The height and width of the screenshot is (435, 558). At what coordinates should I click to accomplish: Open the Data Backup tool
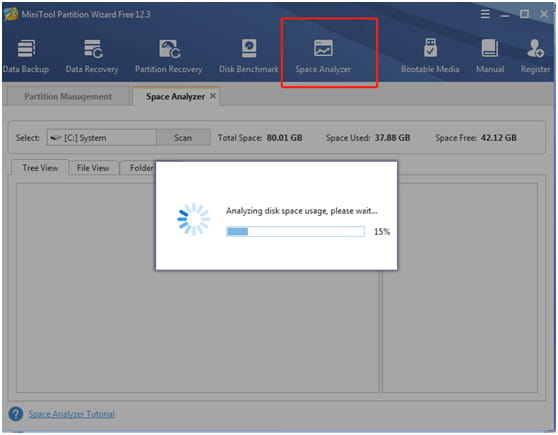tap(26, 56)
